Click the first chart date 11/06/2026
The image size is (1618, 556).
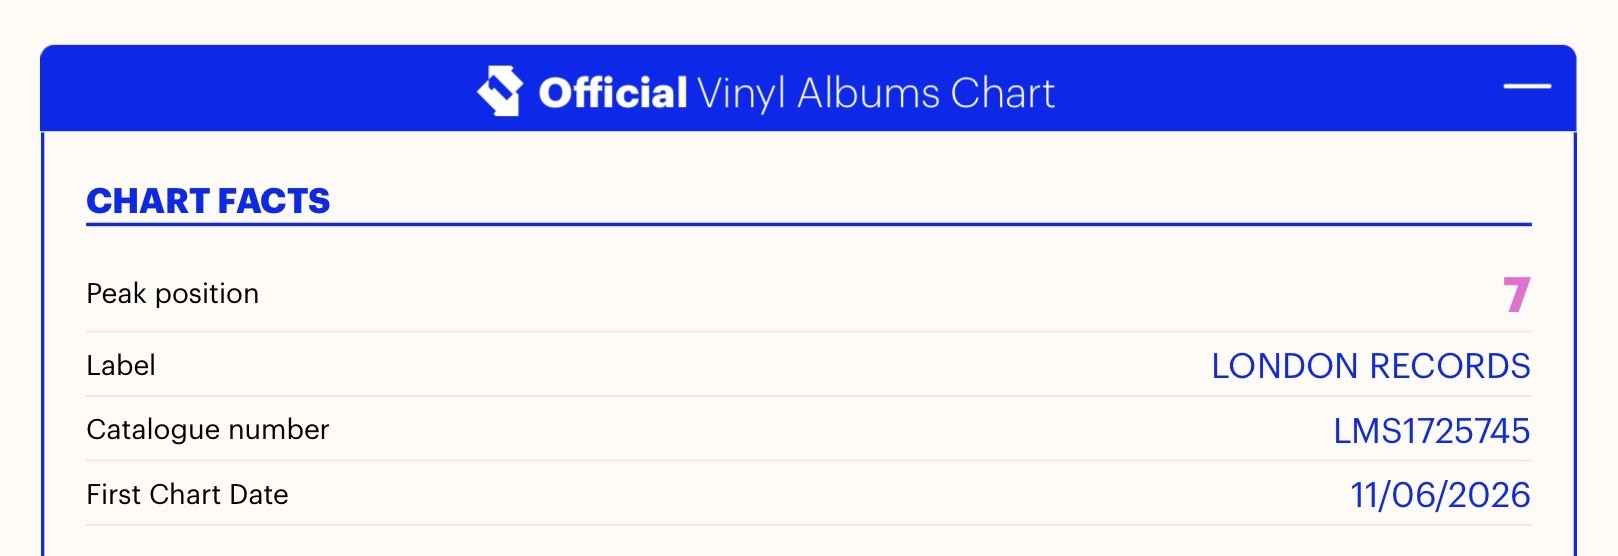[x=1441, y=495]
